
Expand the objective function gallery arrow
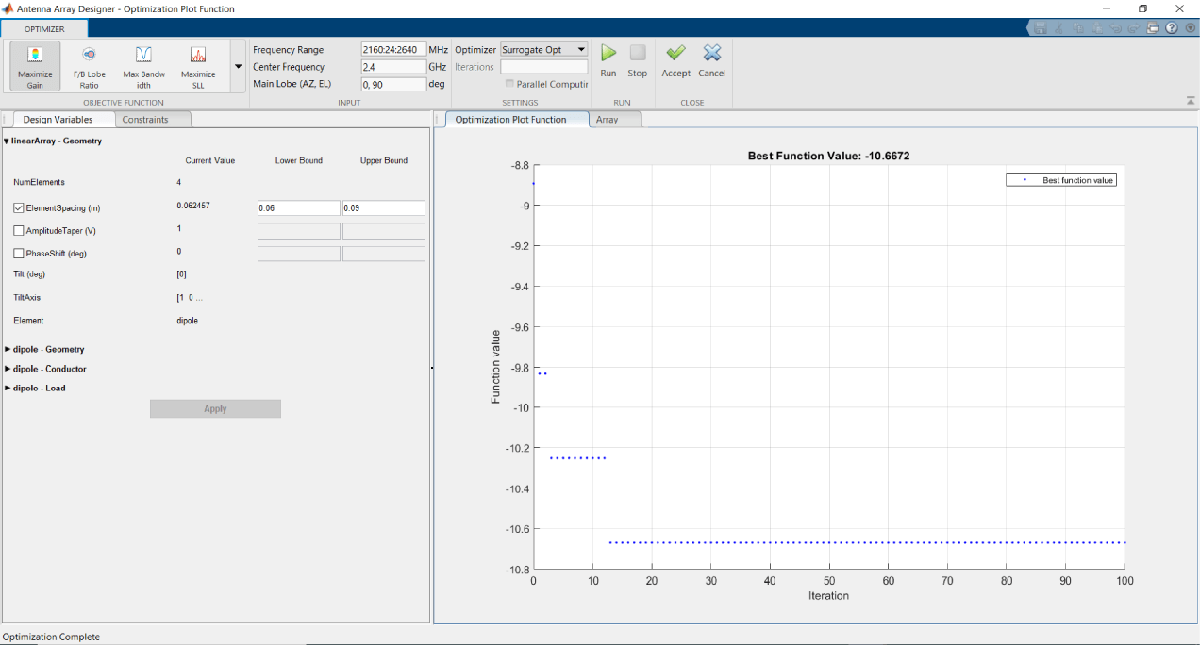(238, 67)
